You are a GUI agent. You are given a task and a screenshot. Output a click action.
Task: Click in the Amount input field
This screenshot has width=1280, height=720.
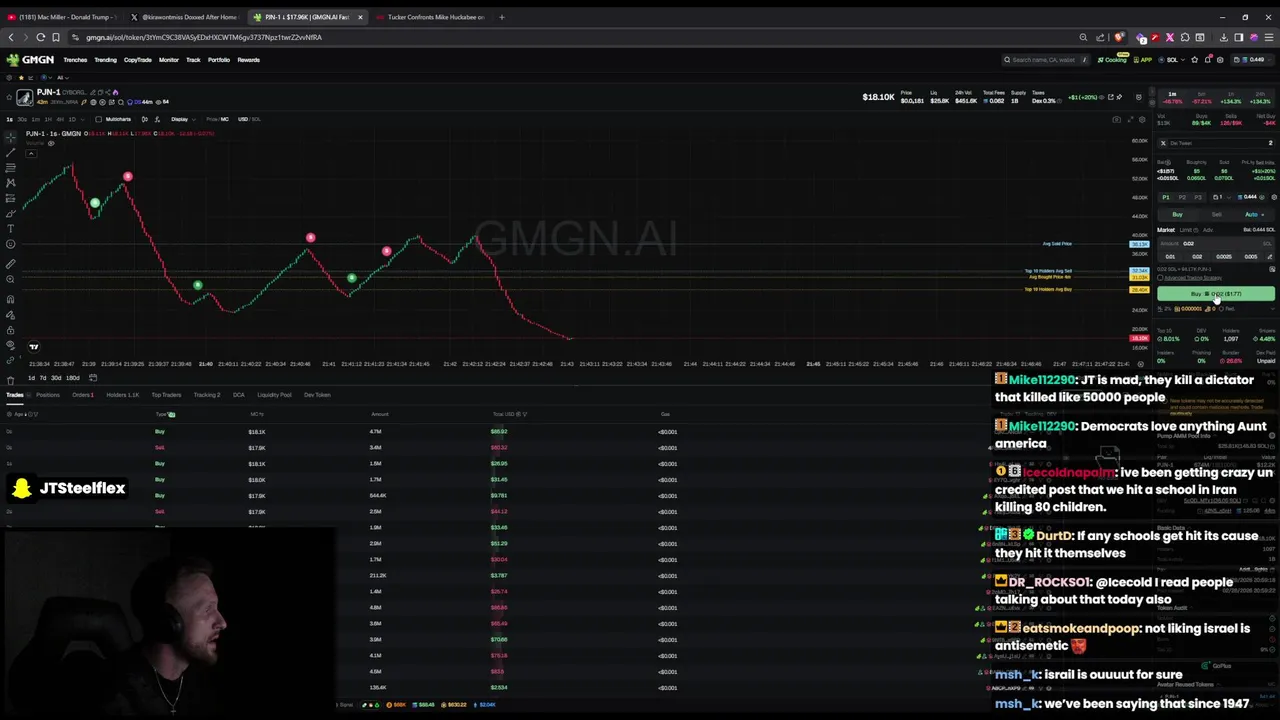pyautogui.click(x=1216, y=243)
